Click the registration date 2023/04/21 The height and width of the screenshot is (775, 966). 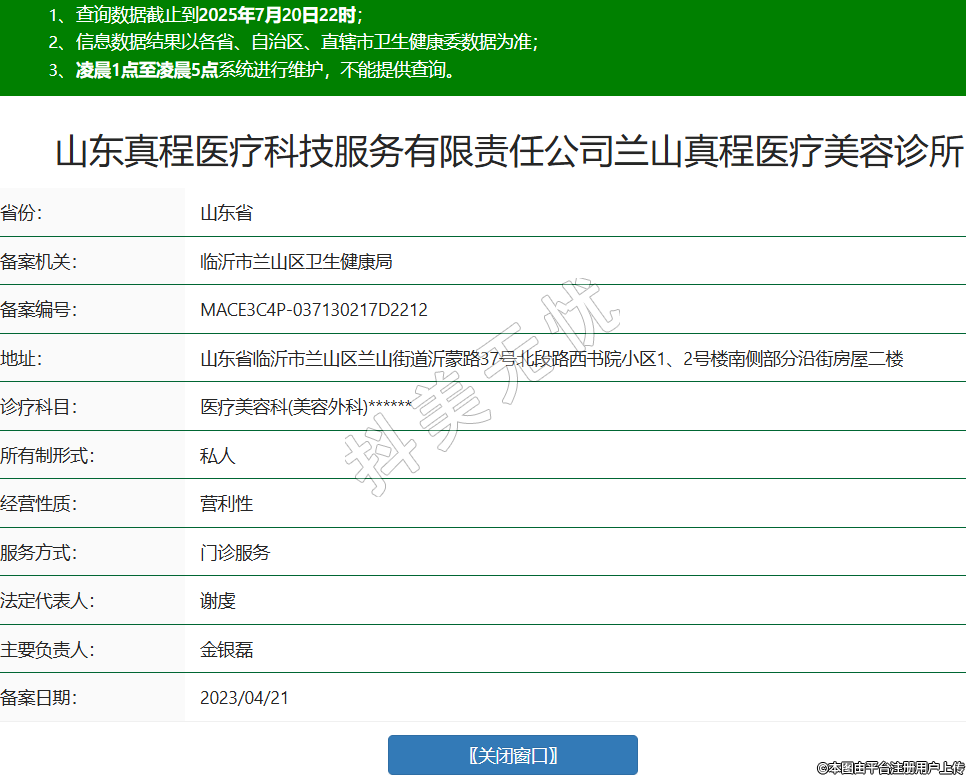click(244, 698)
